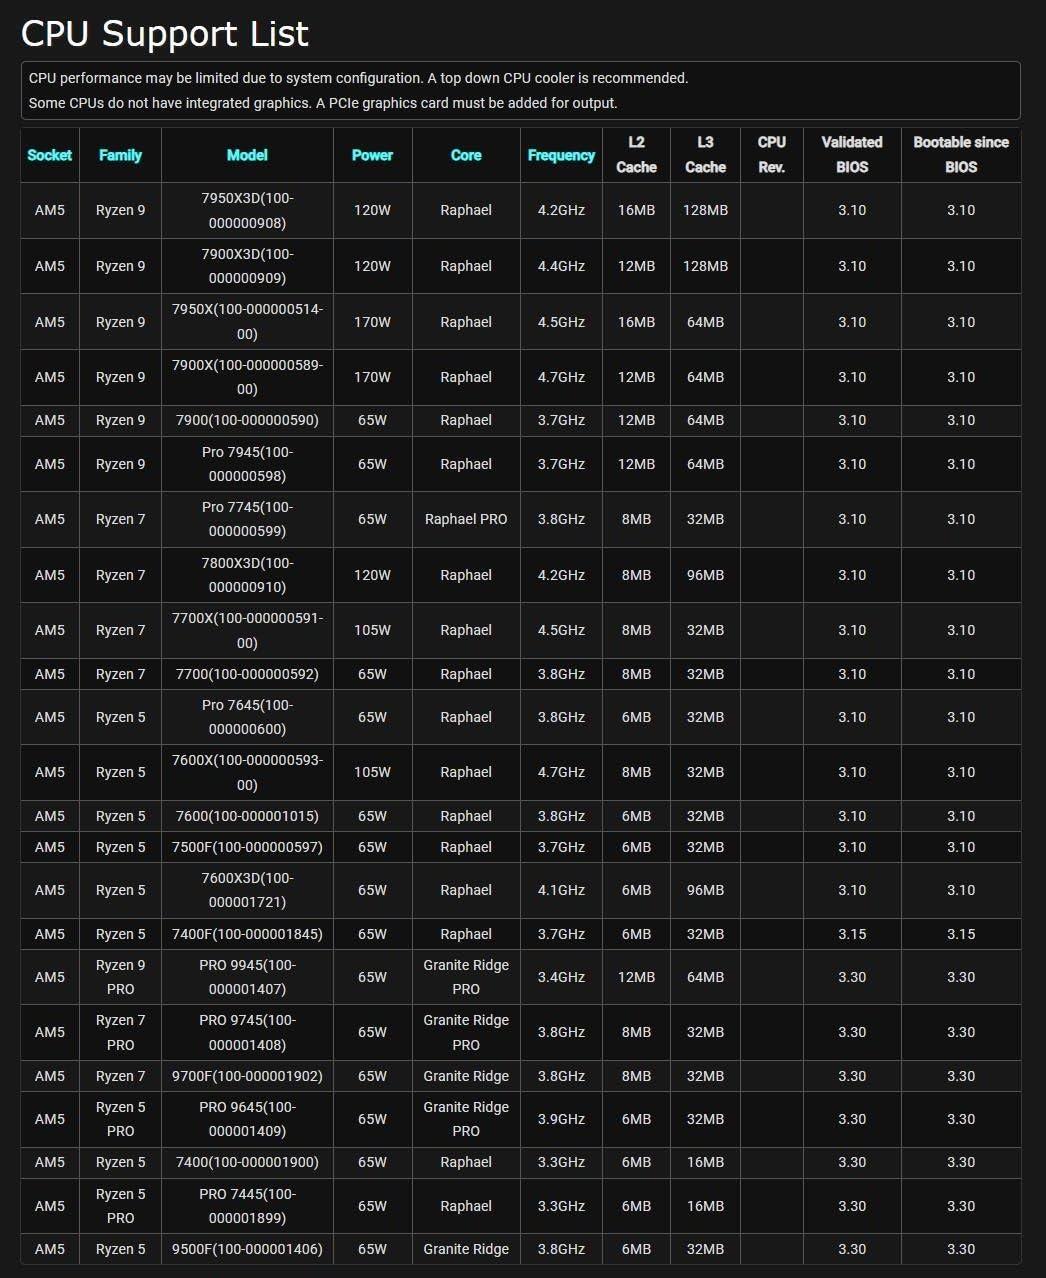Select the 7950X3D(100-000000908) model cell

click(x=247, y=210)
